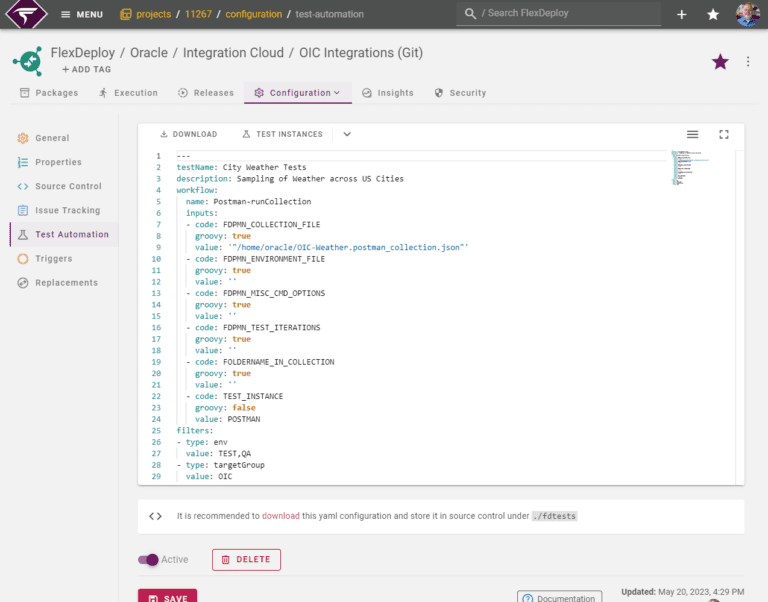
Task: Open the hamburger MENU button
Action: [82, 14]
